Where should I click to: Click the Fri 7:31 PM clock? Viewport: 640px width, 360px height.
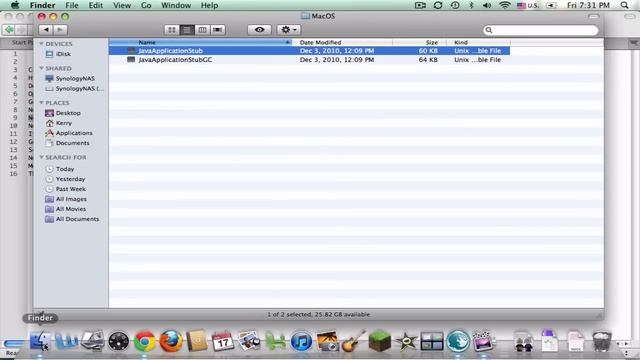point(588,5)
